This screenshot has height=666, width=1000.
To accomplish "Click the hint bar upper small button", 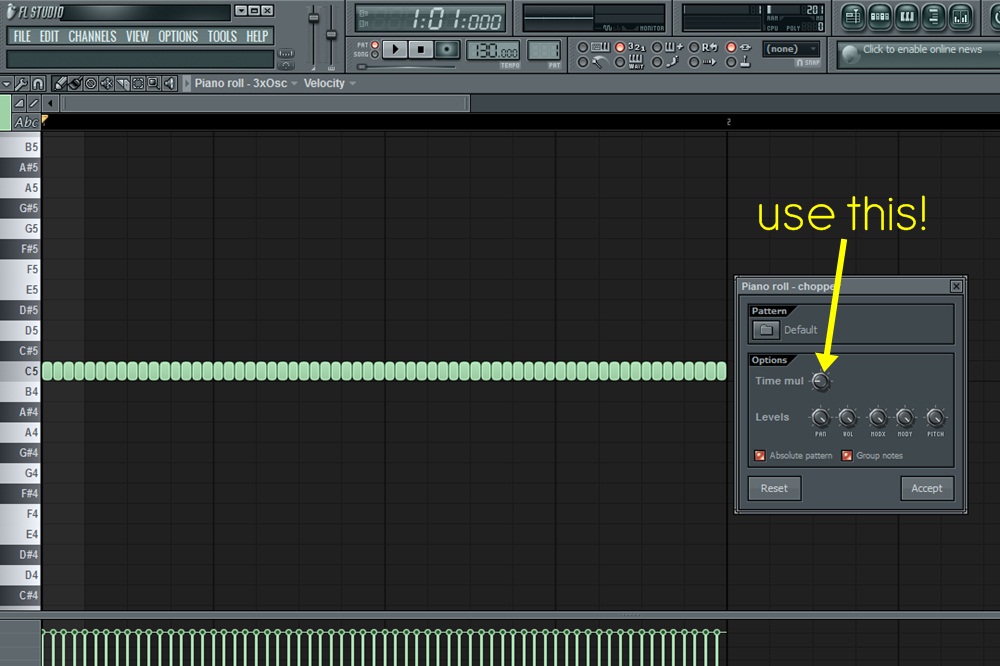I will click(x=286, y=54).
